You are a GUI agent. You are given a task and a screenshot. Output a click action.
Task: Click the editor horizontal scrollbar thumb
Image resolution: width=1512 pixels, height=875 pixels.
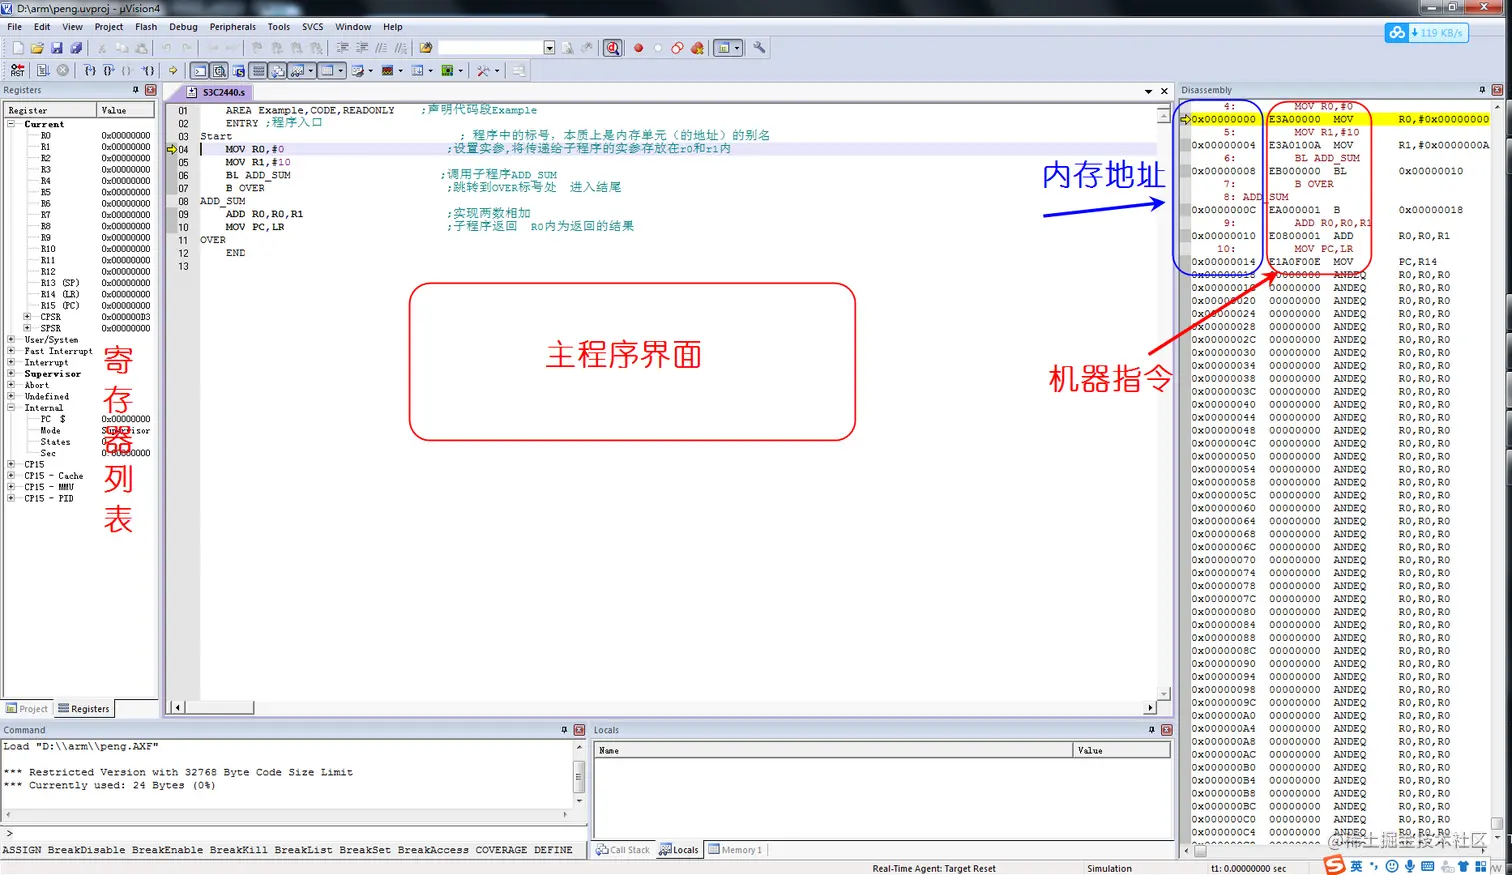tap(219, 707)
